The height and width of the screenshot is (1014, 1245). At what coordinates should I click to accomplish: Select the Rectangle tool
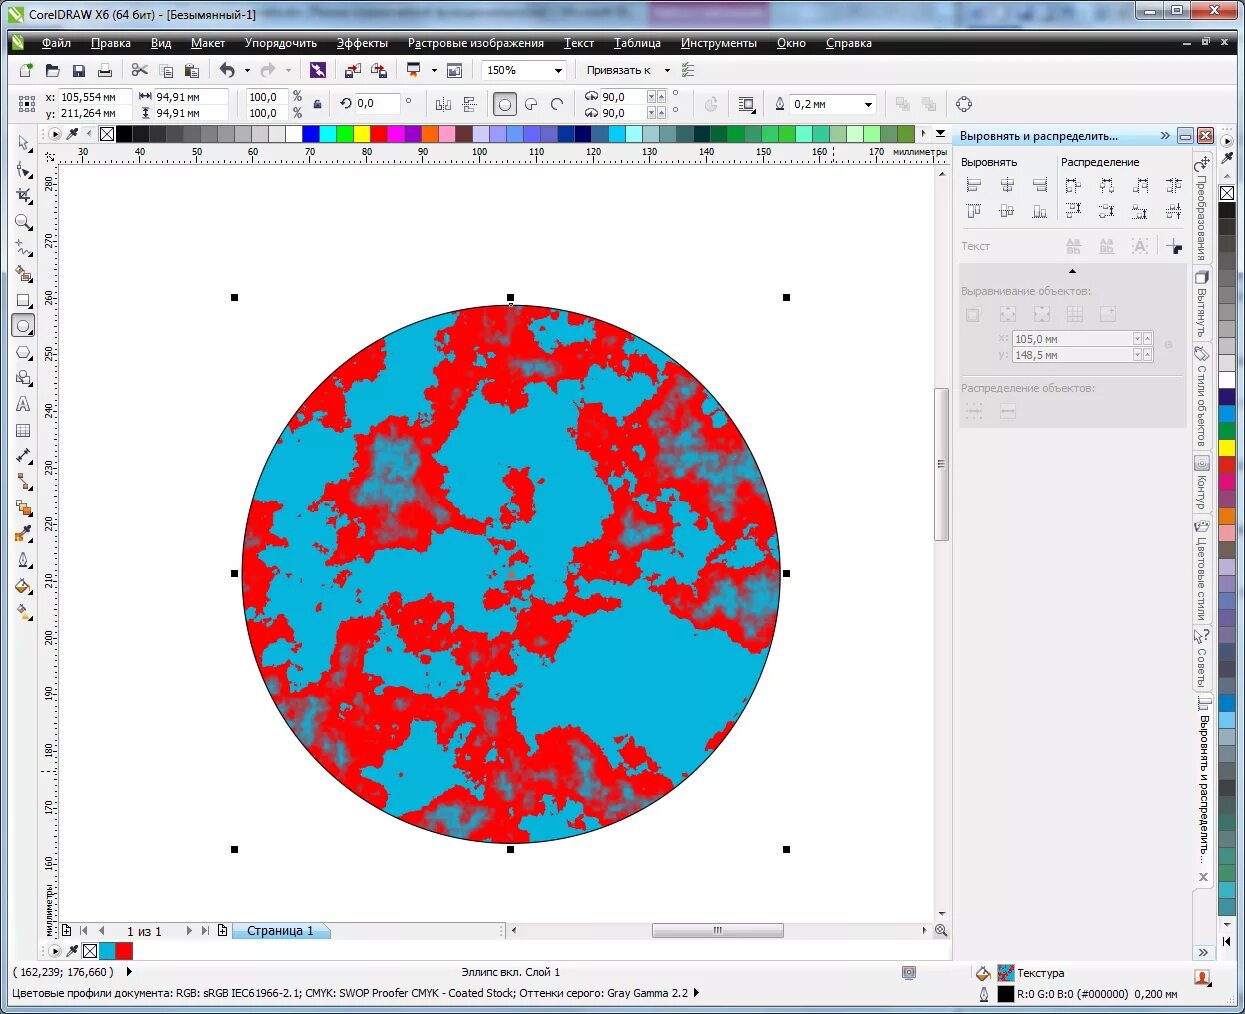[24, 300]
